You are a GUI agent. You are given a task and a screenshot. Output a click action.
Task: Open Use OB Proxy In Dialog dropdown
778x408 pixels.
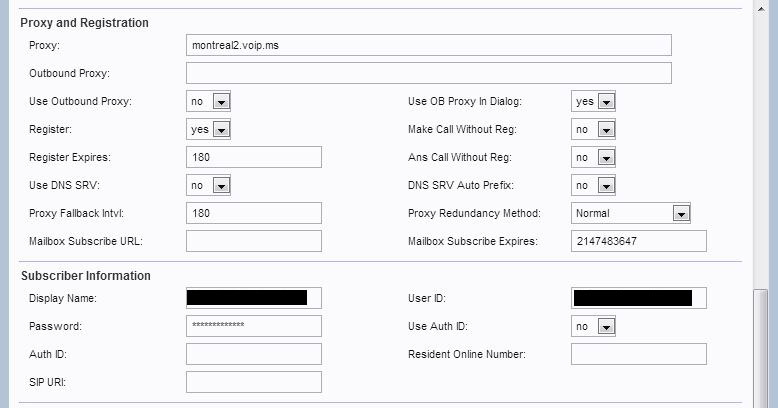(593, 101)
